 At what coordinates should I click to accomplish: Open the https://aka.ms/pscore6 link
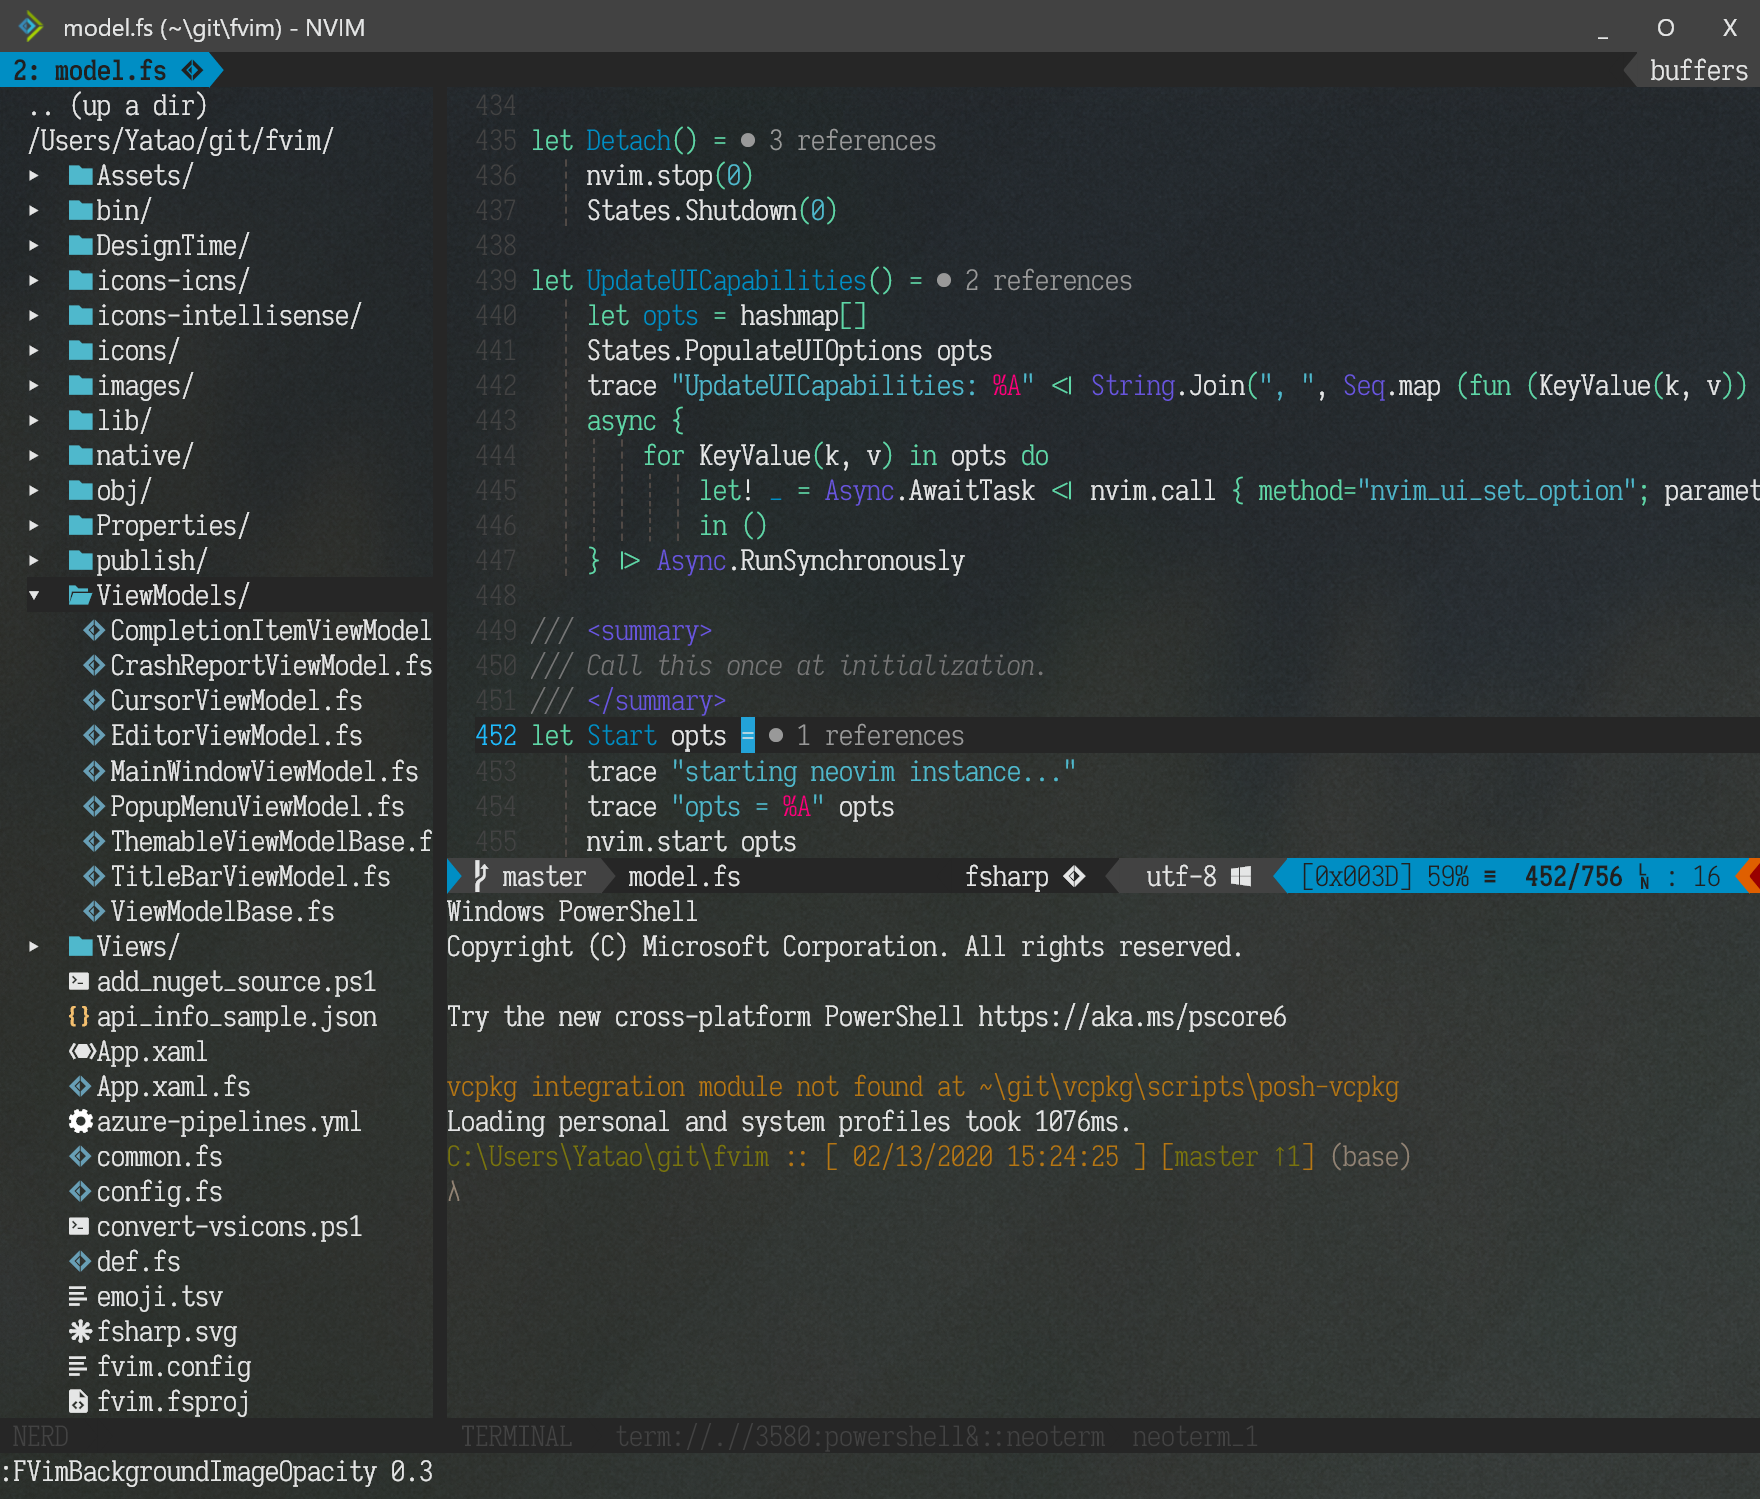tap(1135, 1016)
